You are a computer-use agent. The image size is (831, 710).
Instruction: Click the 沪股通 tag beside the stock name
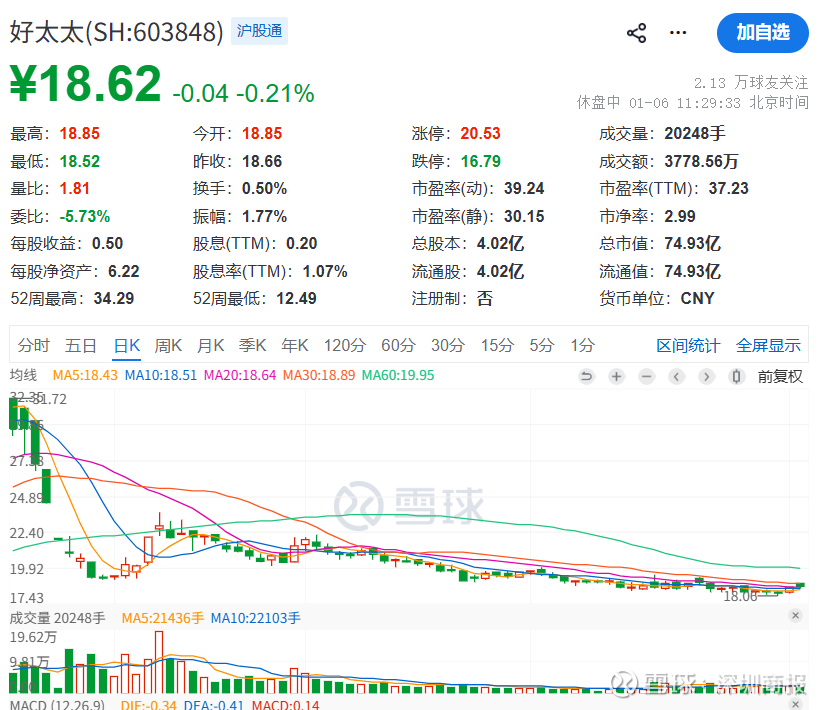tap(259, 31)
